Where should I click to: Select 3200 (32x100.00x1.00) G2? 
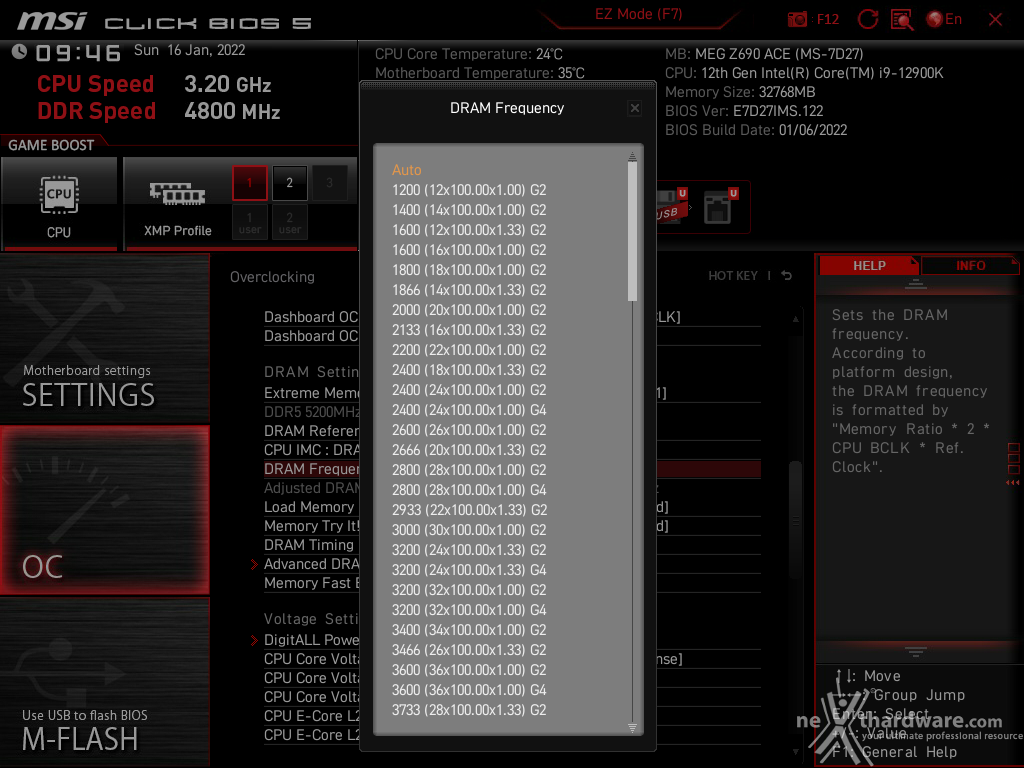[x=469, y=590]
